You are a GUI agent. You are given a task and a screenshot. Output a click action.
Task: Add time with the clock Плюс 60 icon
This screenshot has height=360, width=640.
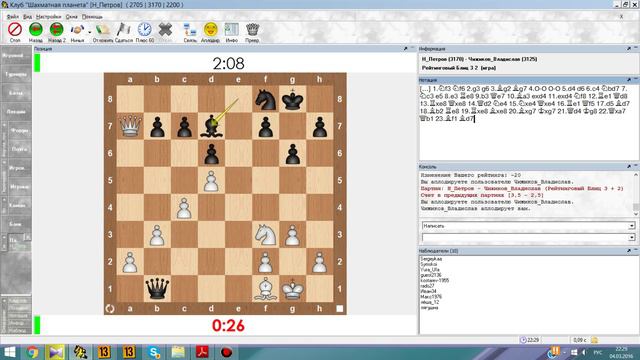(144, 29)
